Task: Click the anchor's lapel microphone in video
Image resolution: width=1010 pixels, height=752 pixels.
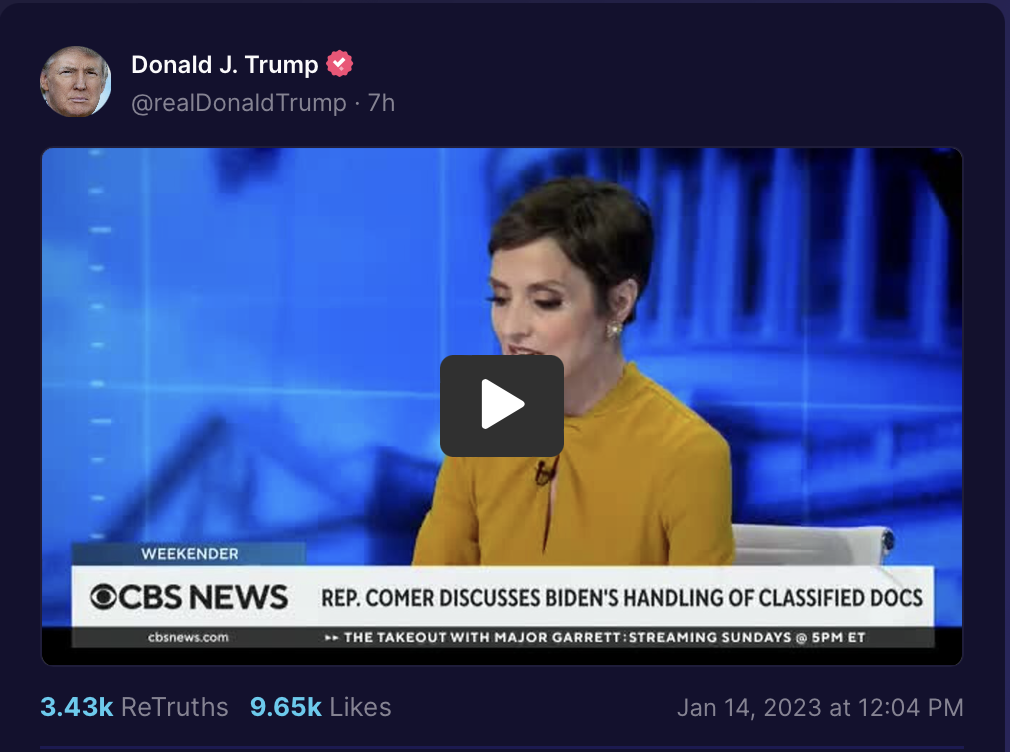Action: coord(544,474)
